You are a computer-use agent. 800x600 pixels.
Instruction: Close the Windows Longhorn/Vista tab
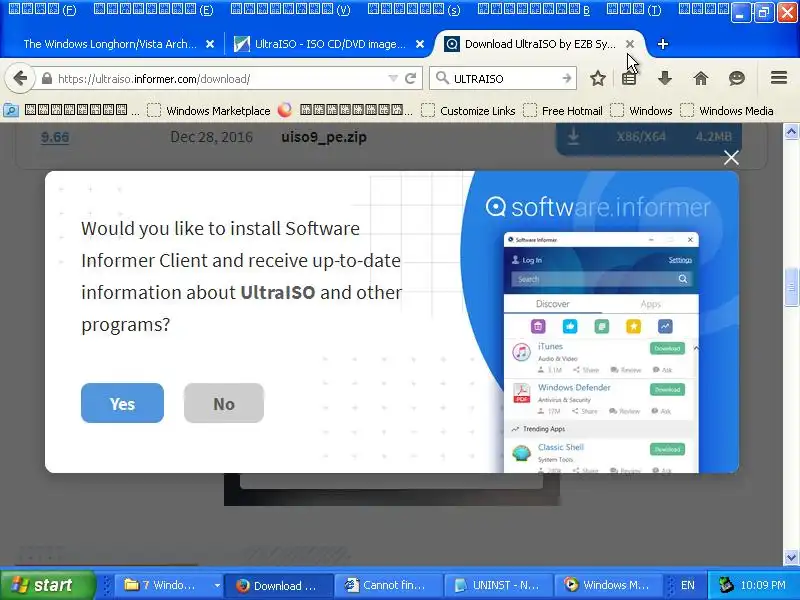click(x=210, y=44)
